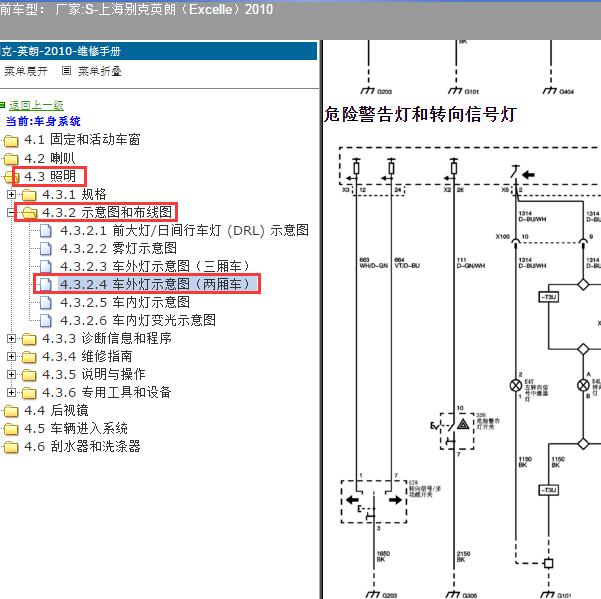Select 4.3.1 规格 folder label
The height and width of the screenshot is (599, 601).
(x=74, y=194)
